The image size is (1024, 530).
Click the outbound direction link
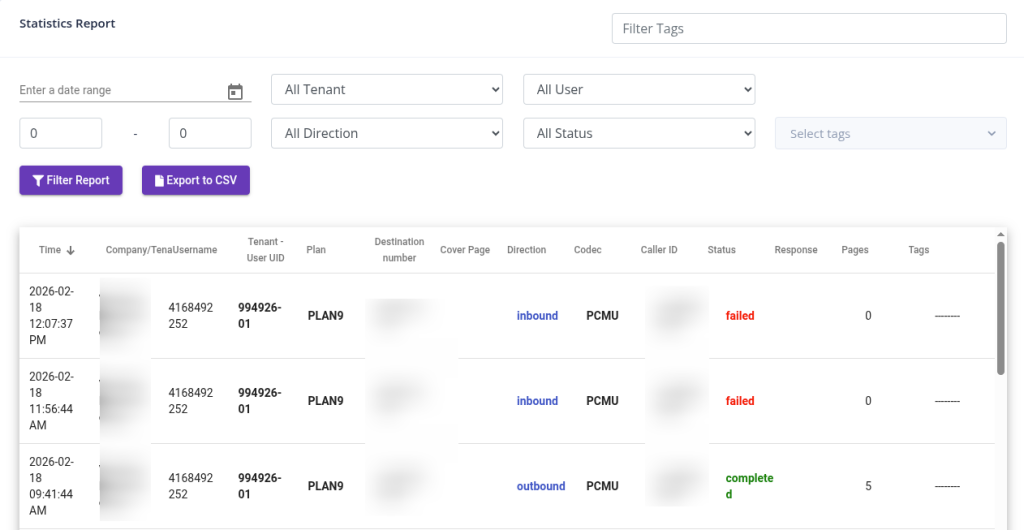tap(540, 487)
